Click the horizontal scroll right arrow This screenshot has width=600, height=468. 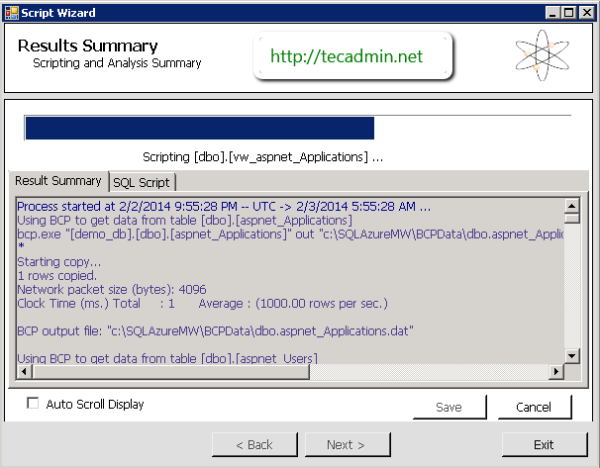(556, 373)
